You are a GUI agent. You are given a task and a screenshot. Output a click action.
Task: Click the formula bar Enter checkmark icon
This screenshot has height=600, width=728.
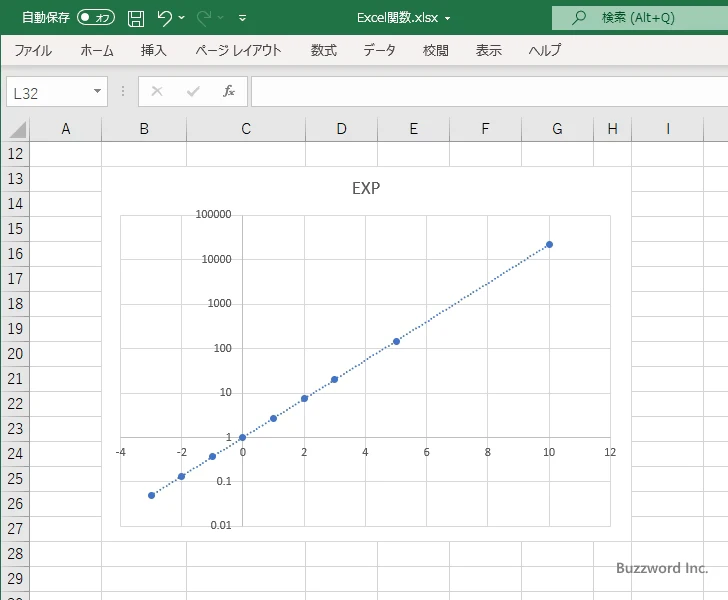tap(193, 91)
